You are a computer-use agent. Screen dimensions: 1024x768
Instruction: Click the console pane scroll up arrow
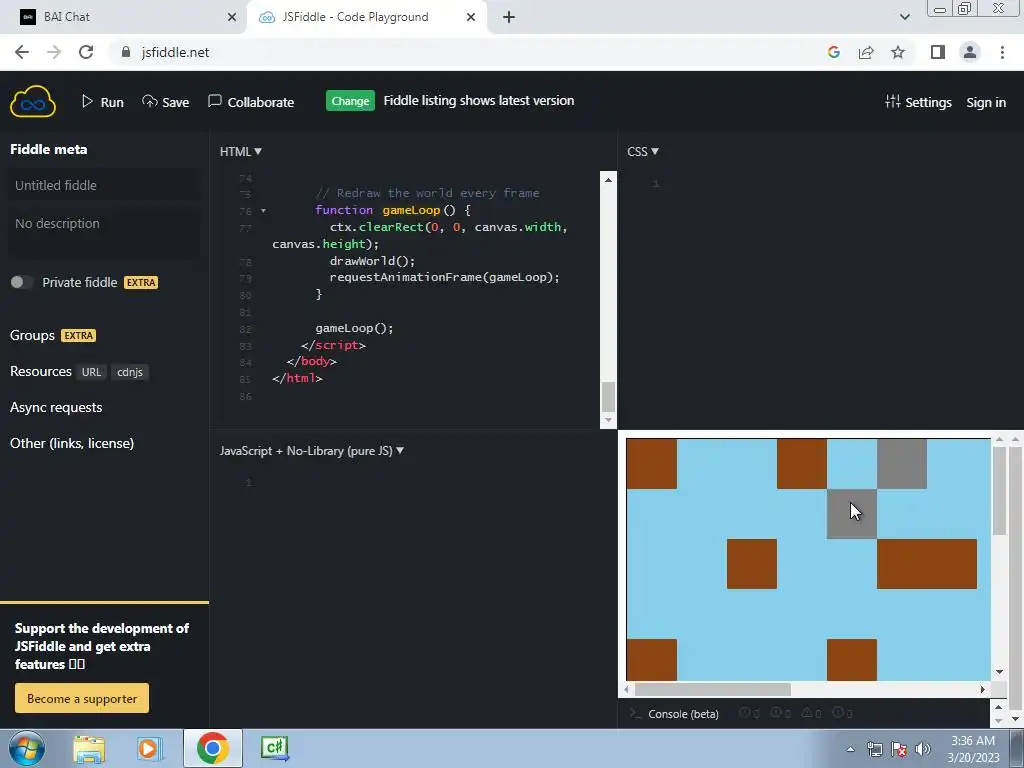pyautogui.click(x=998, y=707)
